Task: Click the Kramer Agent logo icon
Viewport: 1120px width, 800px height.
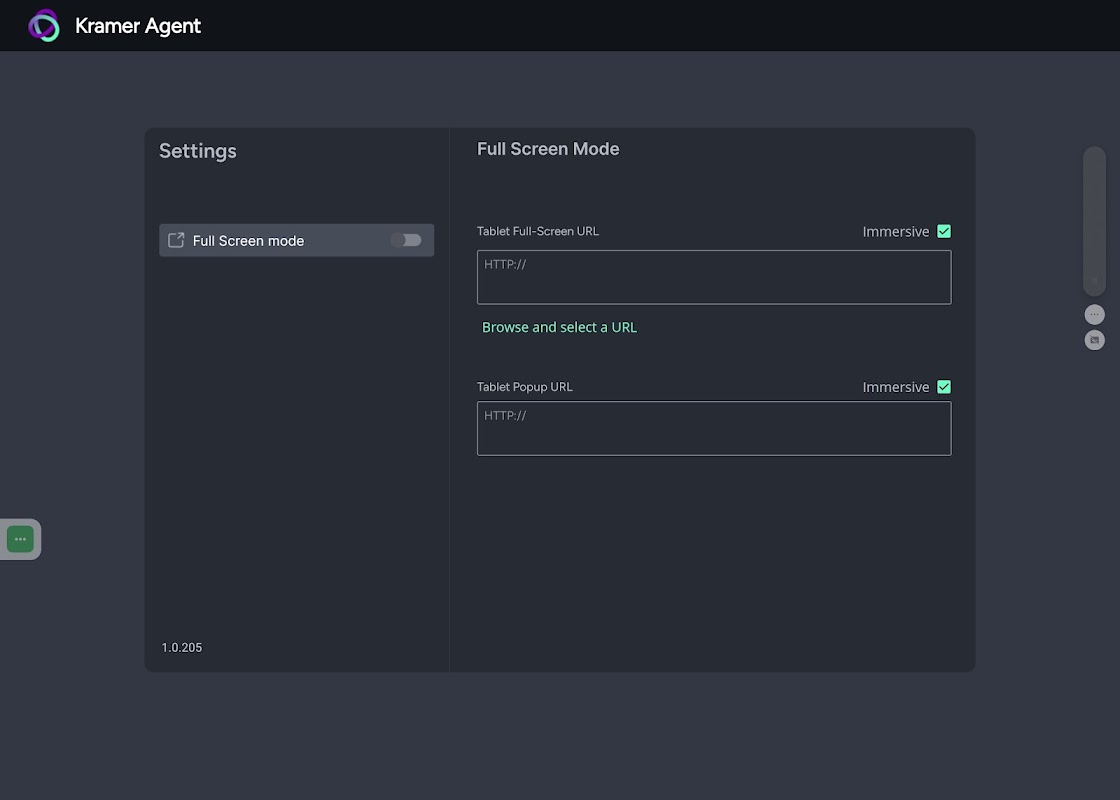Action: (44, 26)
